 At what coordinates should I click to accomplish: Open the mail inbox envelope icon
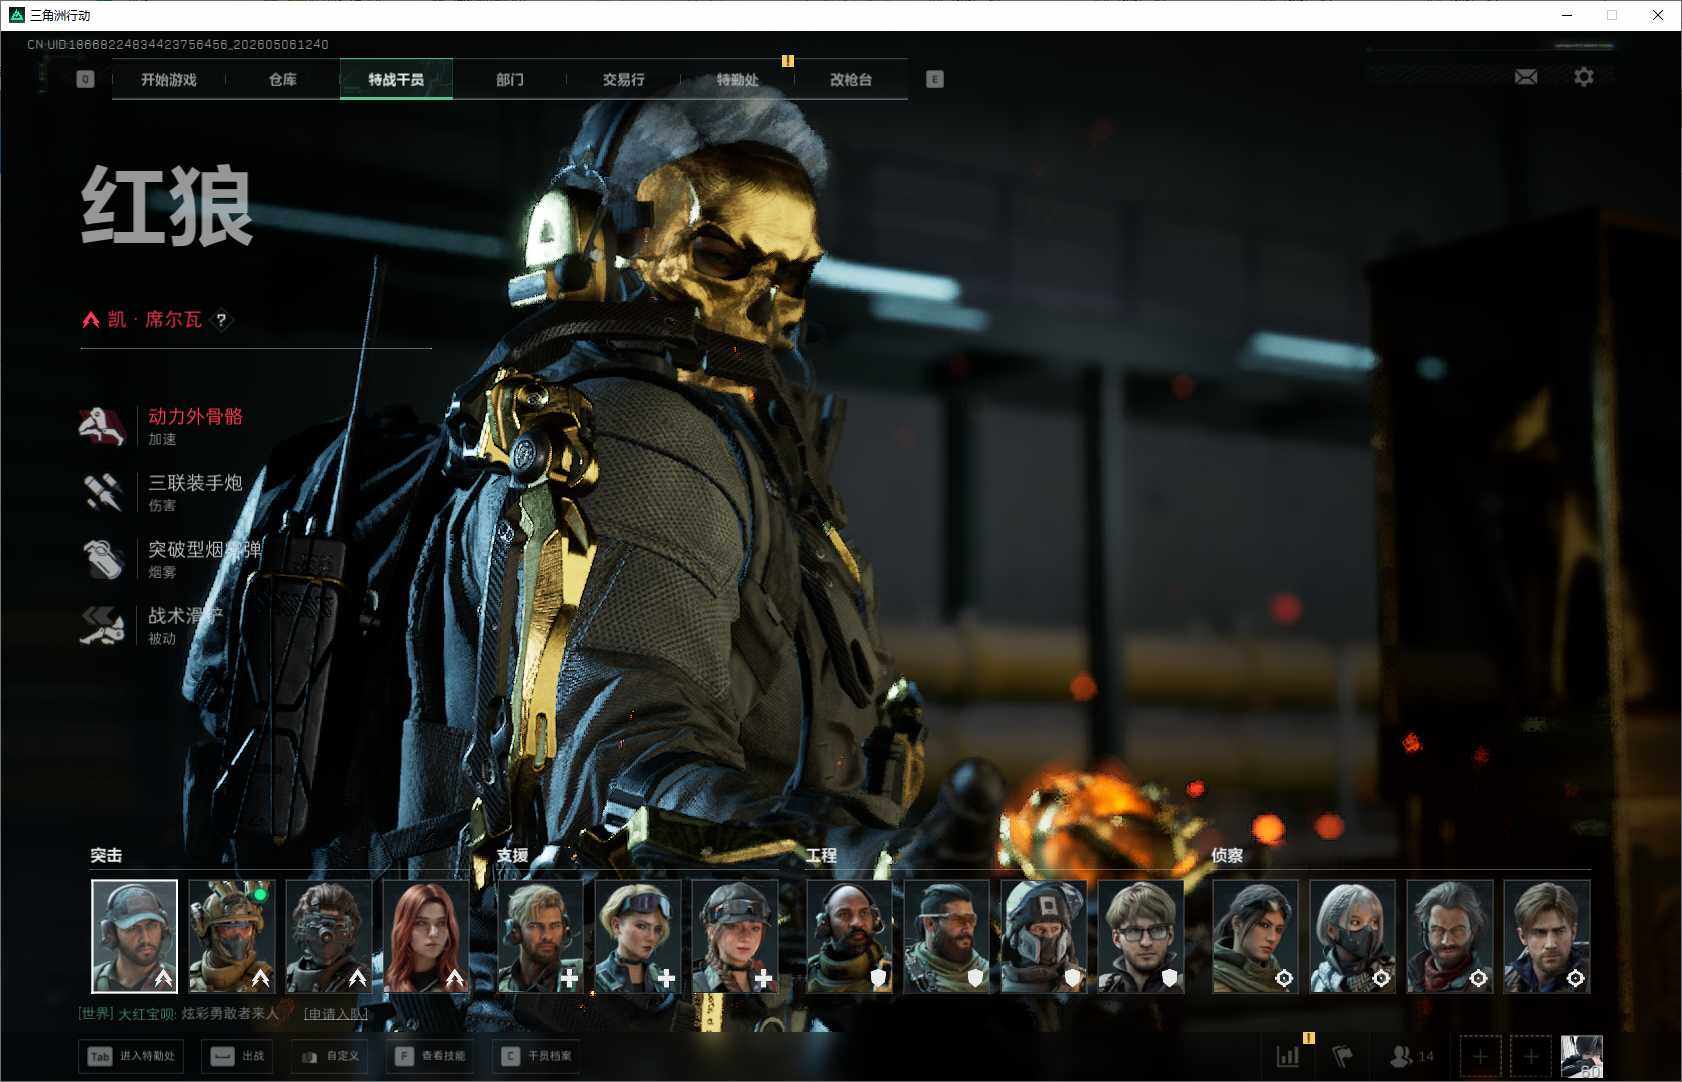pyautogui.click(x=1526, y=77)
